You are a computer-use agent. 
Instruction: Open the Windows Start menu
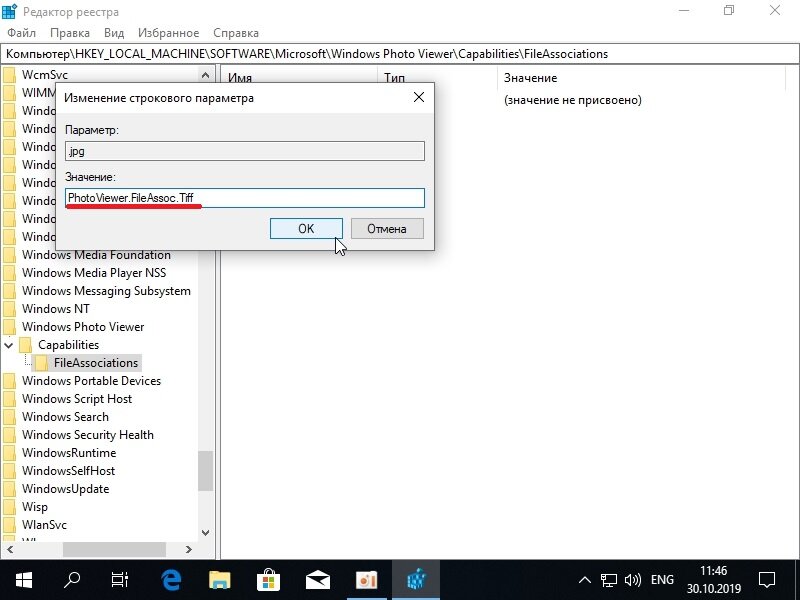point(24,580)
